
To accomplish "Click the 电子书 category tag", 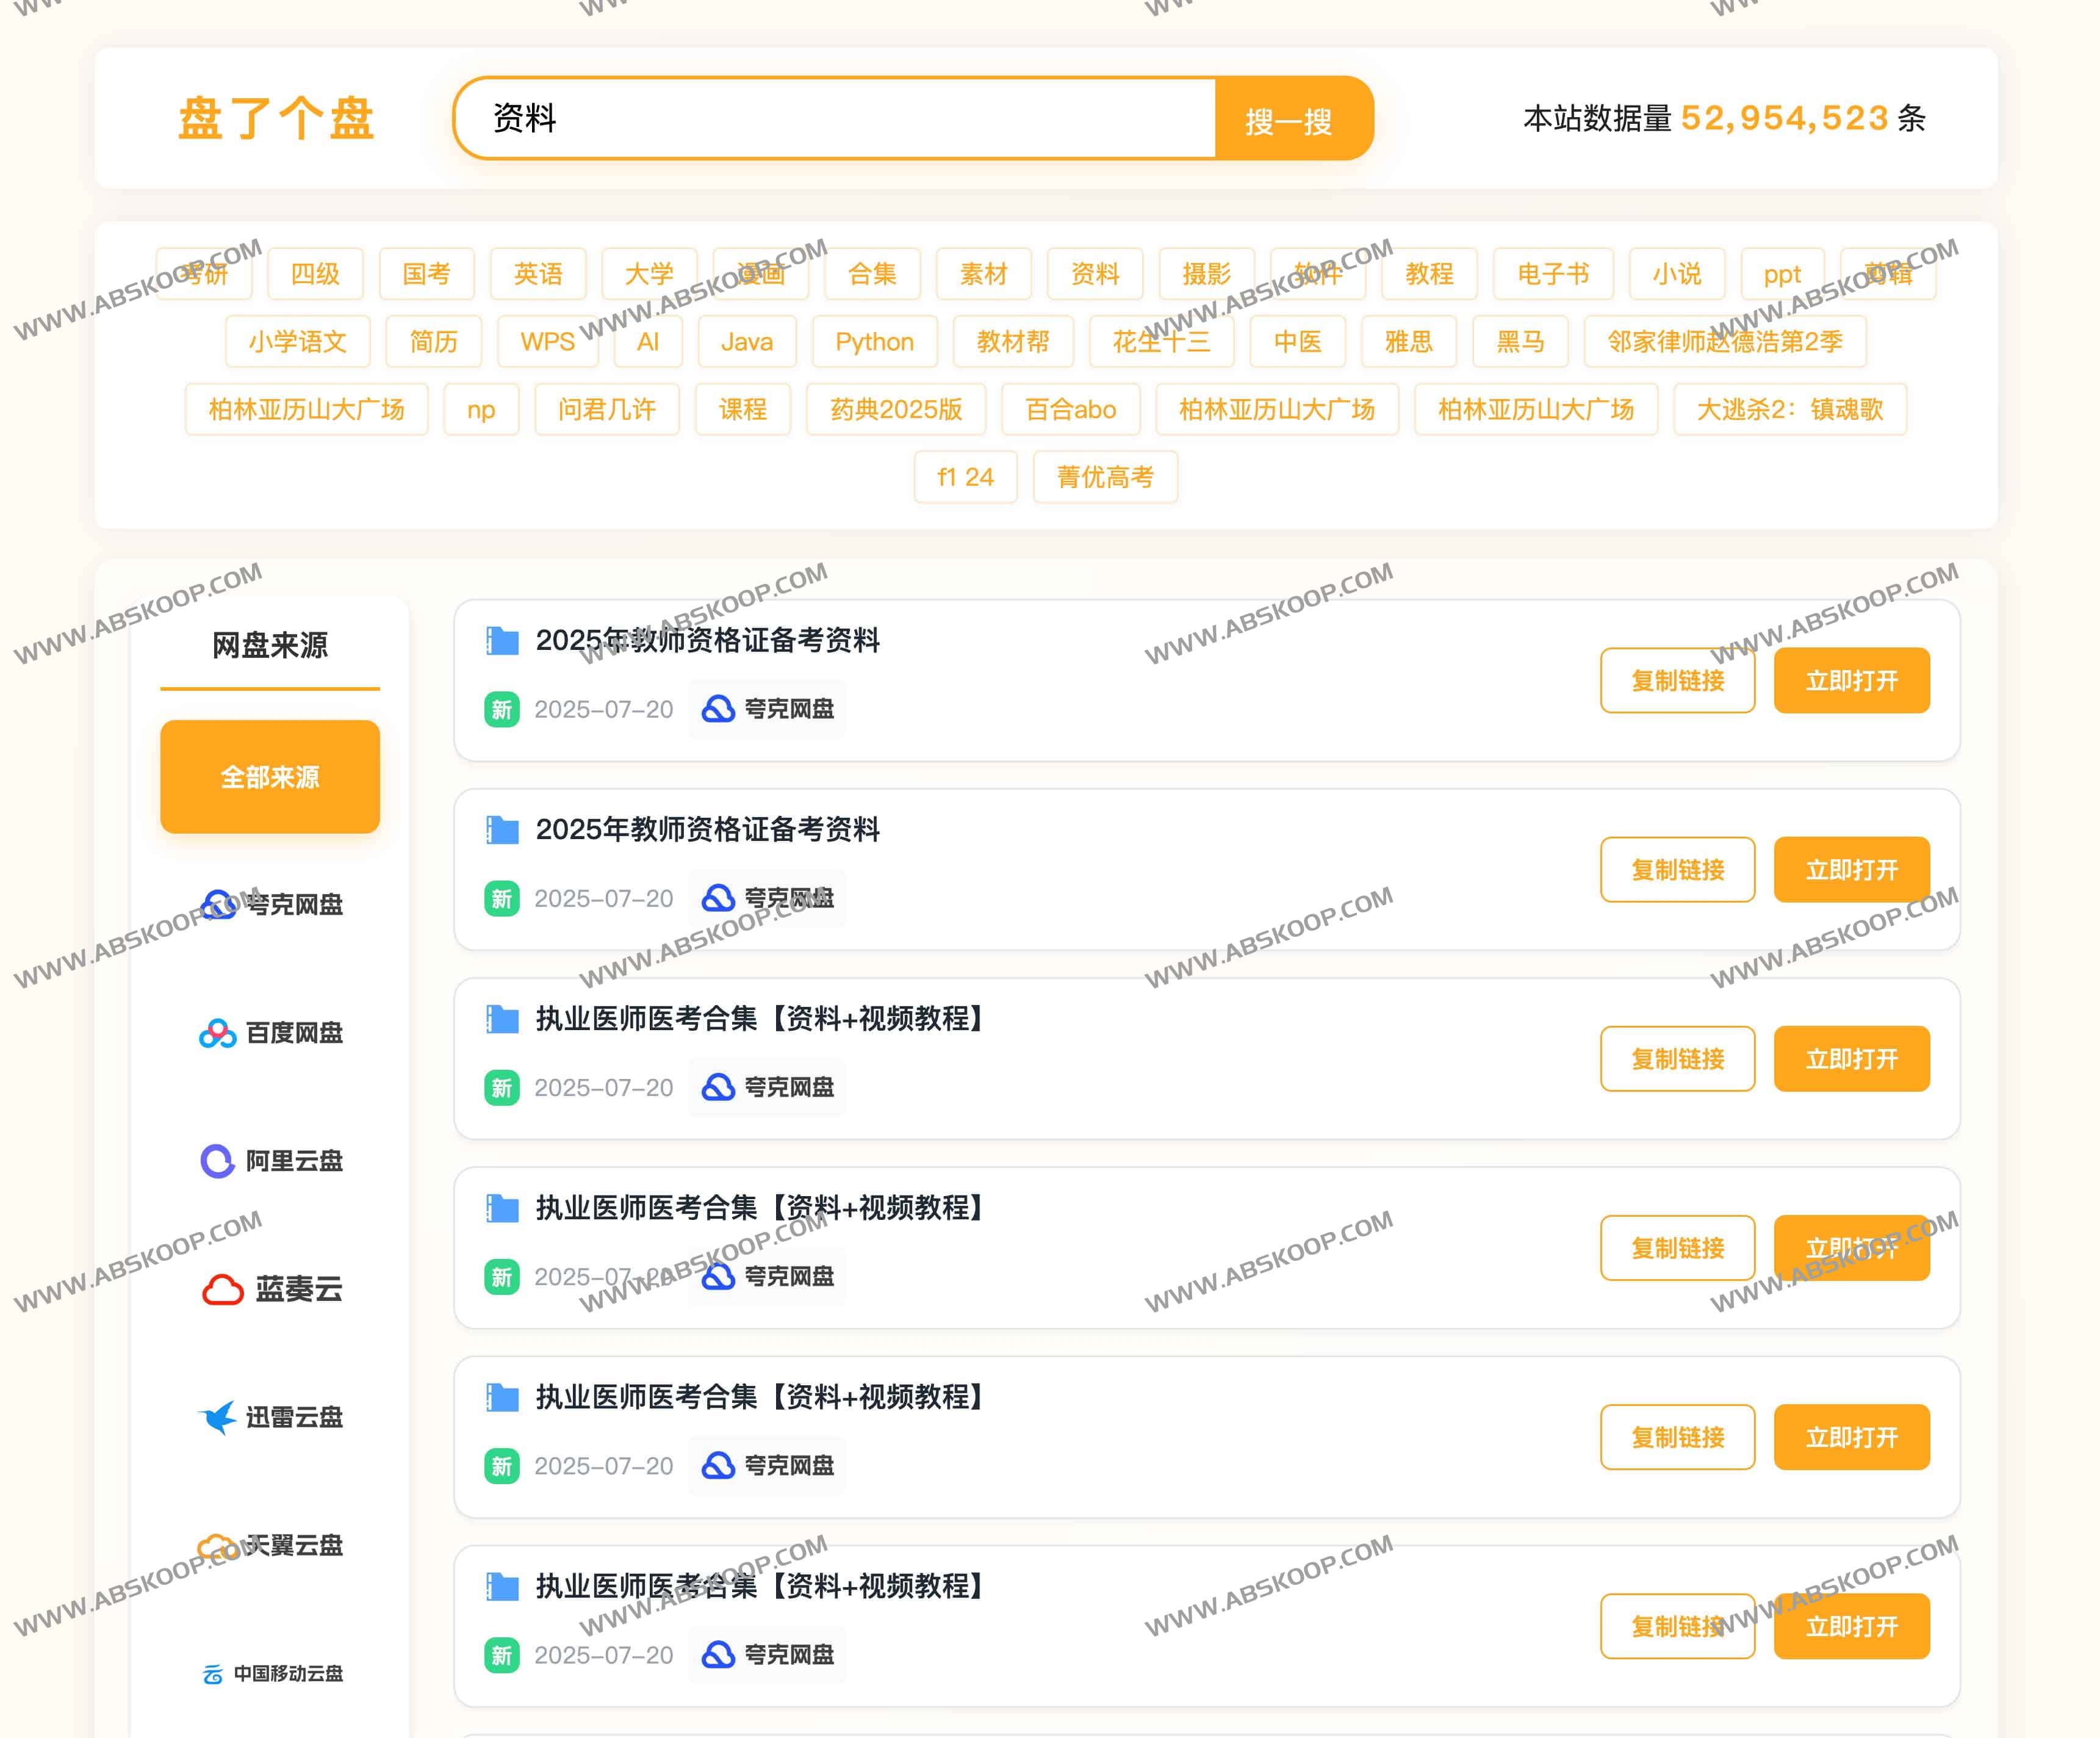I will [x=1552, y=274].
